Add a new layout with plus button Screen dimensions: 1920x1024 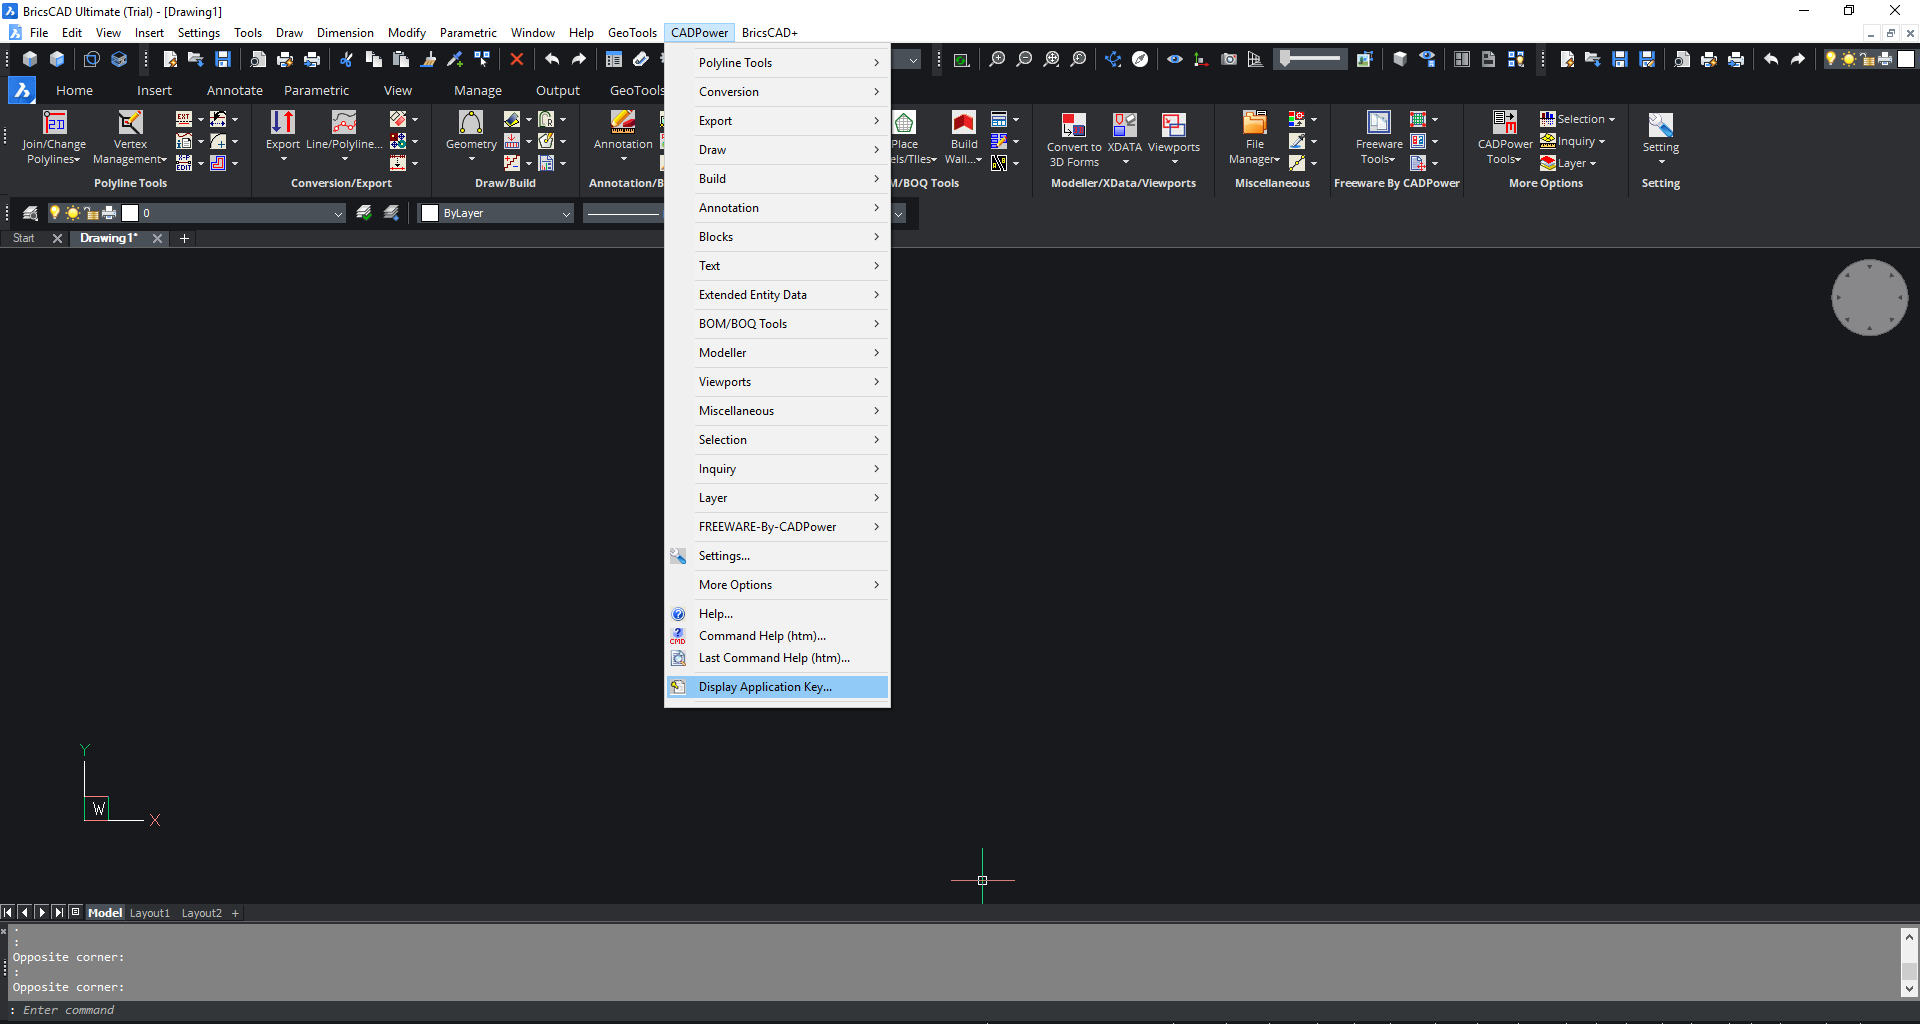[235, 913]
